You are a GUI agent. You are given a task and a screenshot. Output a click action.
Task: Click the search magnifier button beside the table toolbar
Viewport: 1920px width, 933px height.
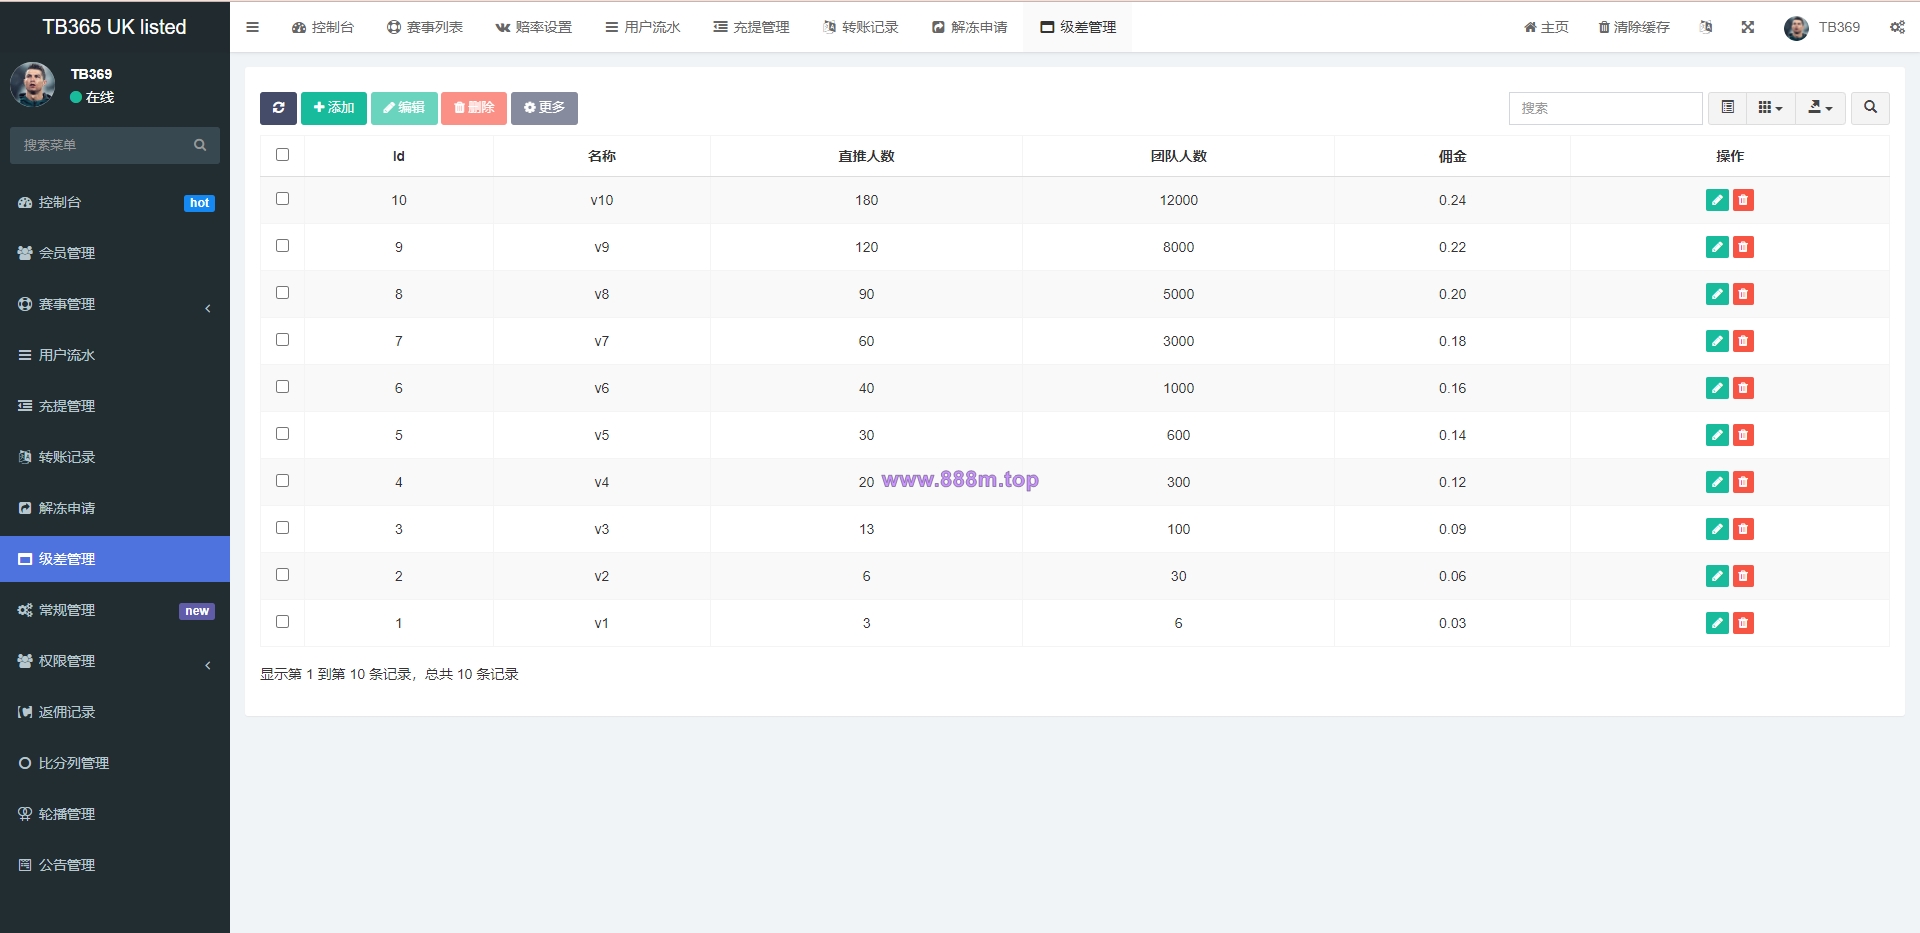(x=1870, y=108)
